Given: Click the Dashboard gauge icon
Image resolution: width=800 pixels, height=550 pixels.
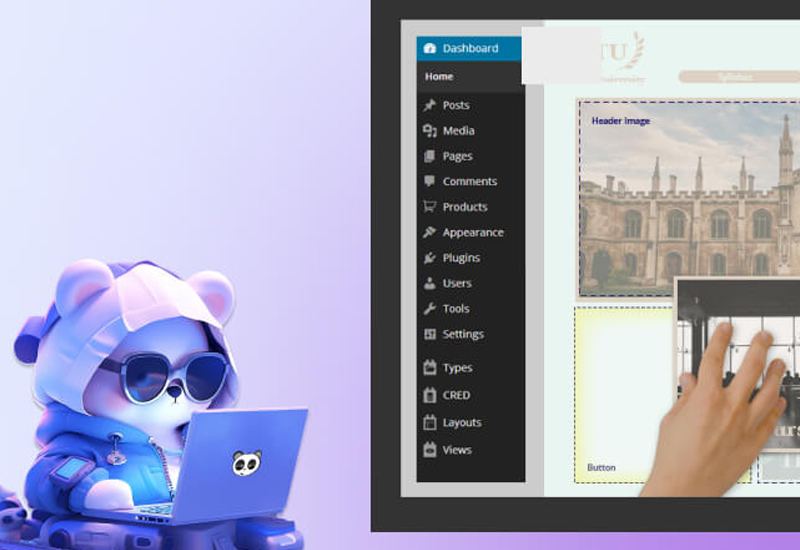Looking at the screenshot, I should tap(430, 48).
